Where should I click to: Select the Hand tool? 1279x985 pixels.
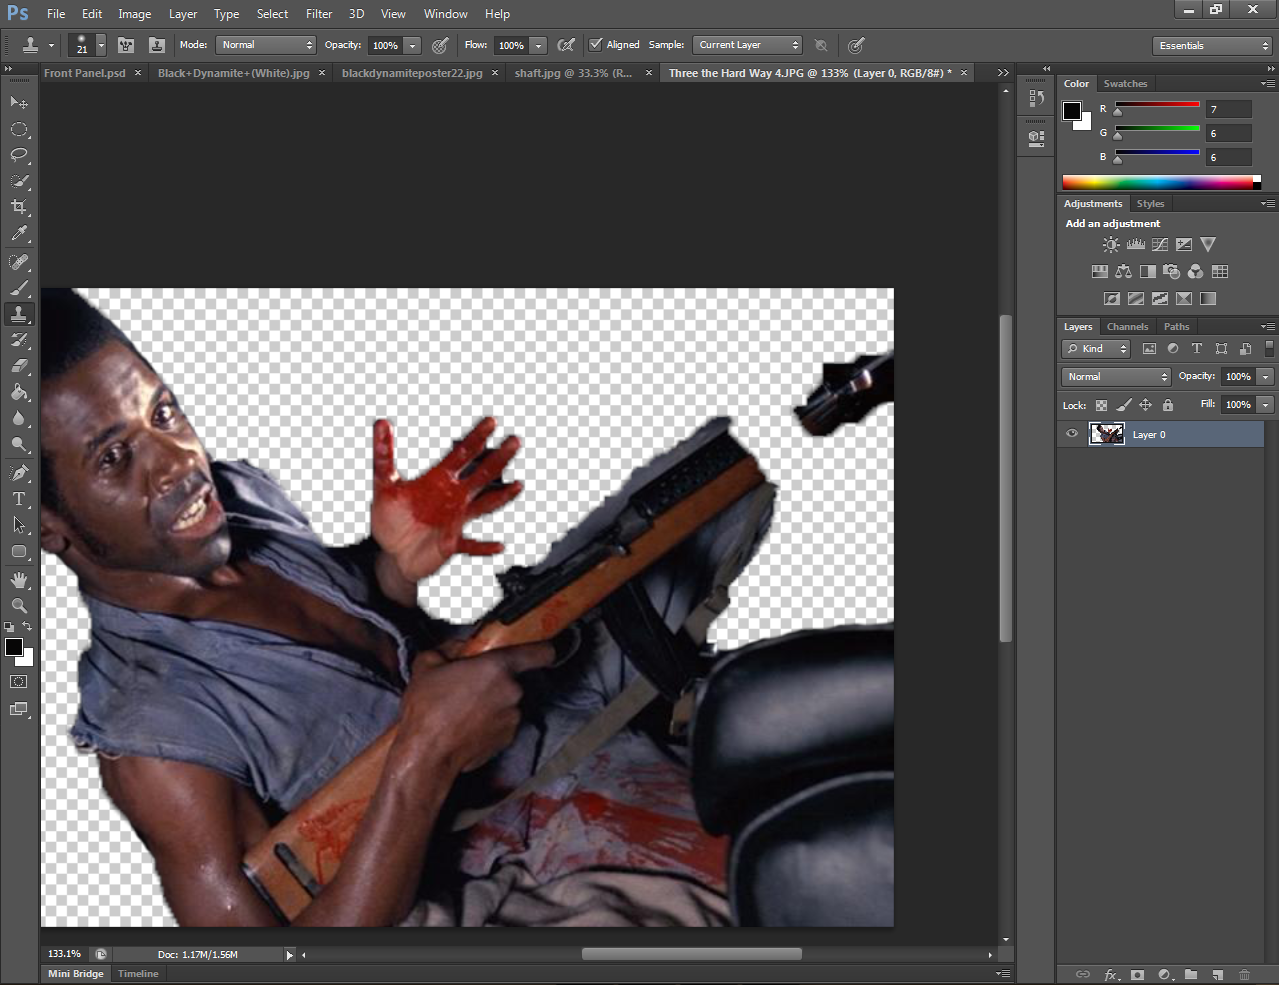[x=19, y=580]
